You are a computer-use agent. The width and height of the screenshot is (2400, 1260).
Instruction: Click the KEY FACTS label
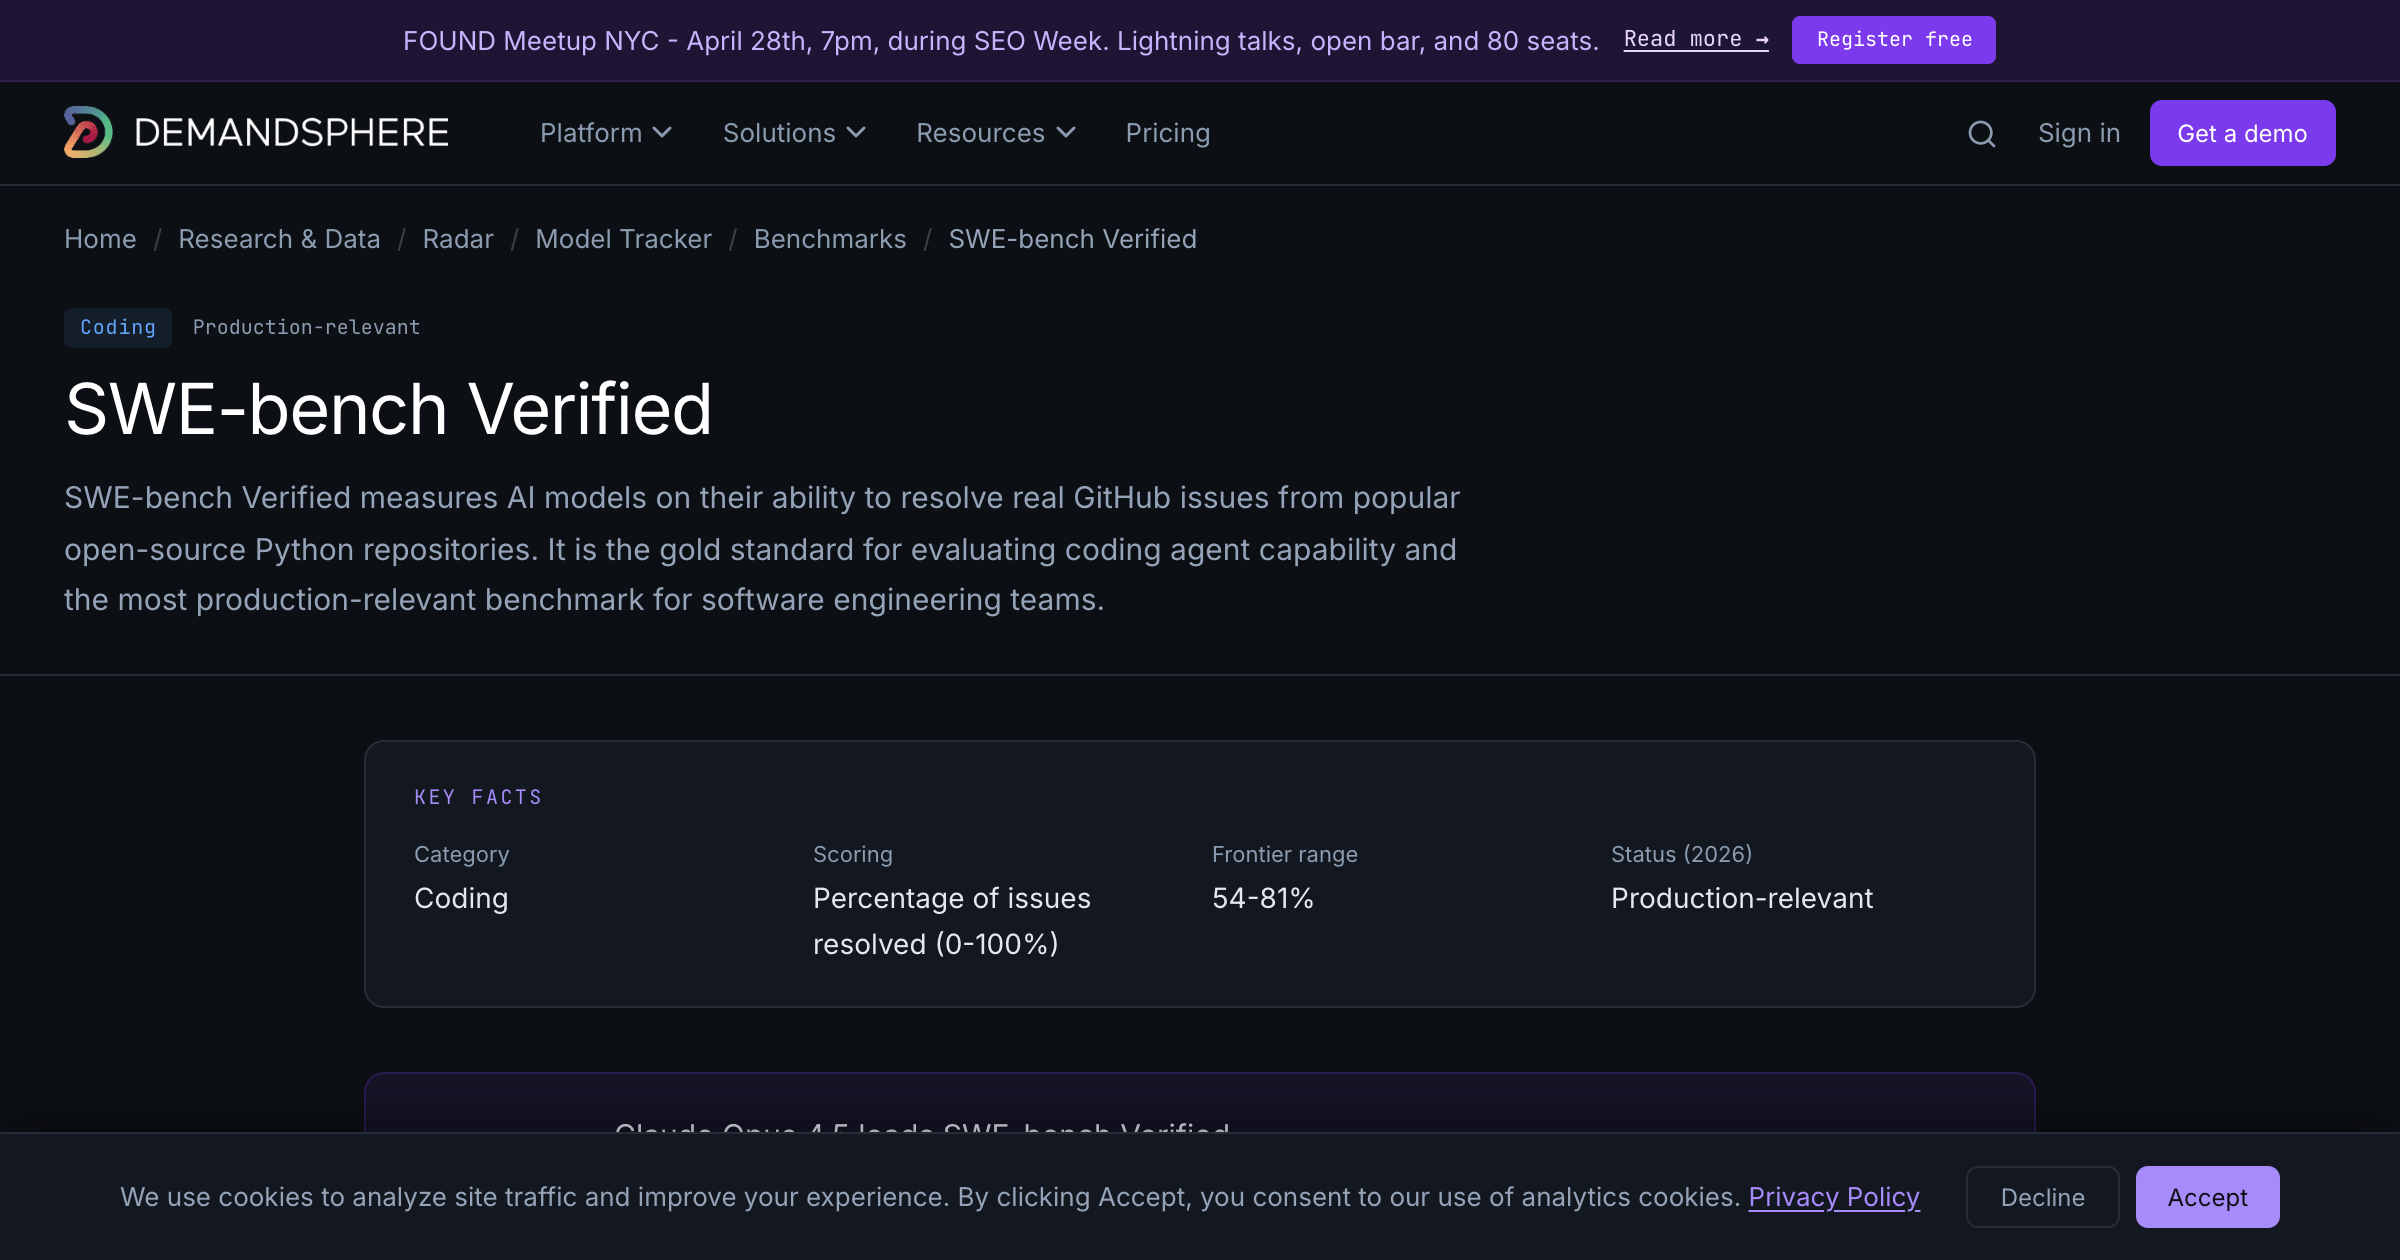tap(478, 797)
